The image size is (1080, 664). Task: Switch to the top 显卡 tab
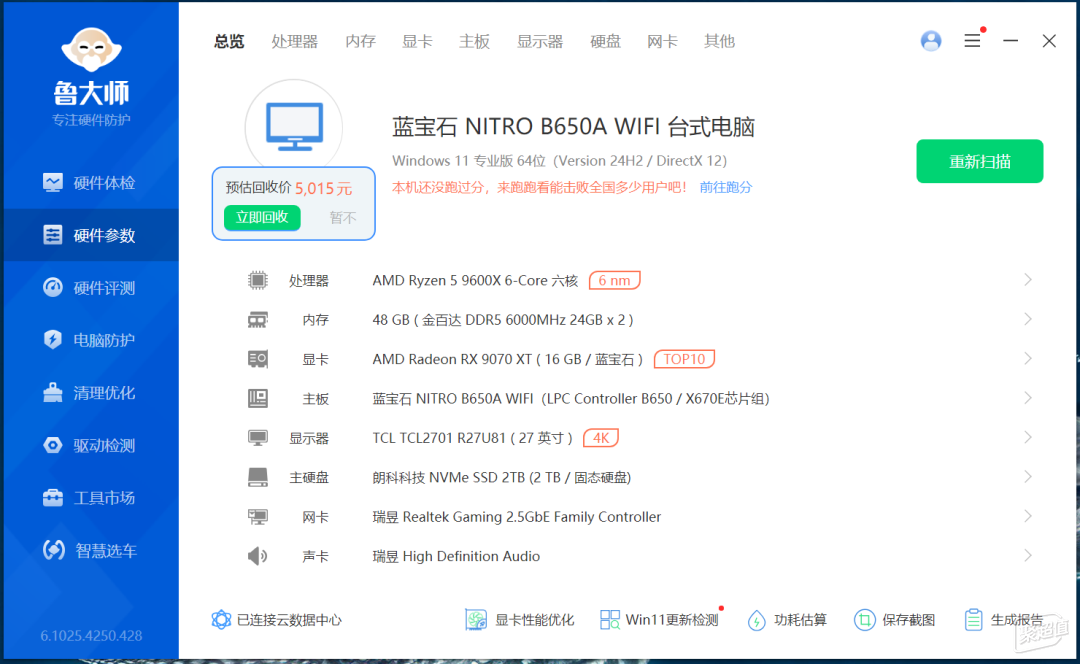[x=417, y=41]
